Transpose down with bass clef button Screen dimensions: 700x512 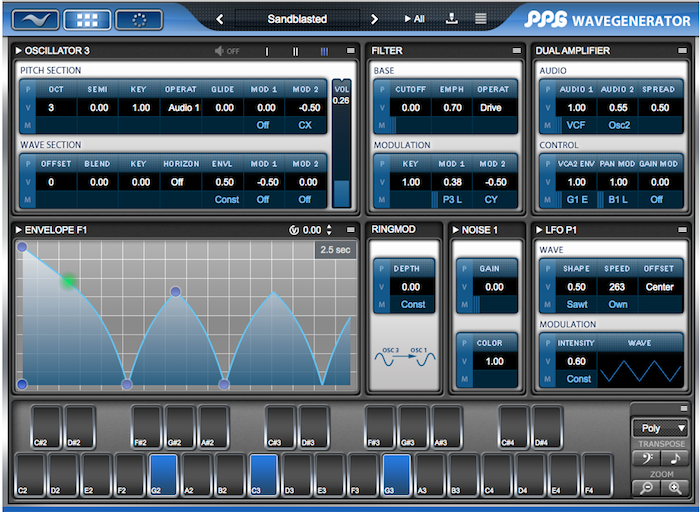646,458
